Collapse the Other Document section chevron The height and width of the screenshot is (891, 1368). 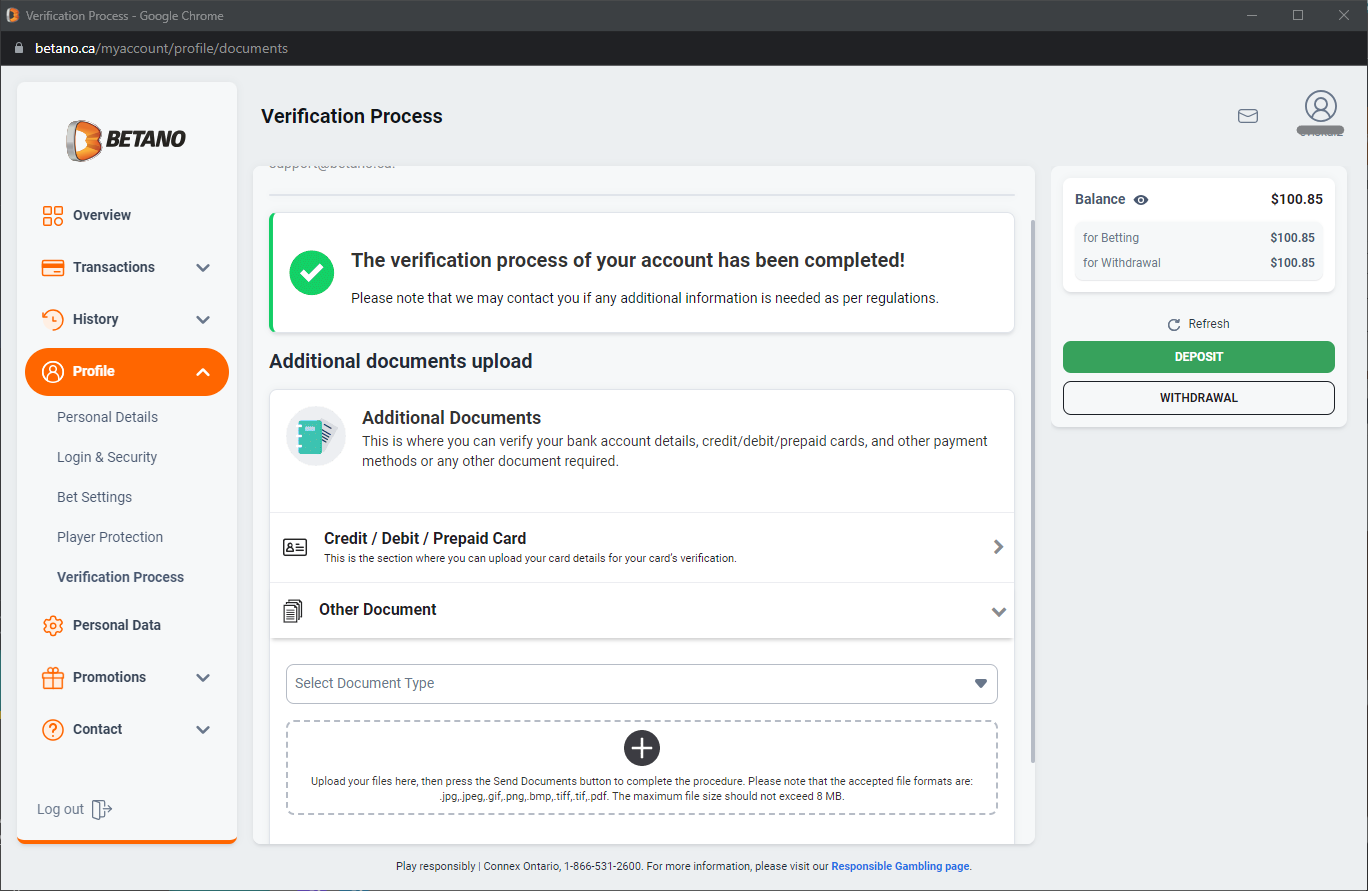(x=998, y=611)
